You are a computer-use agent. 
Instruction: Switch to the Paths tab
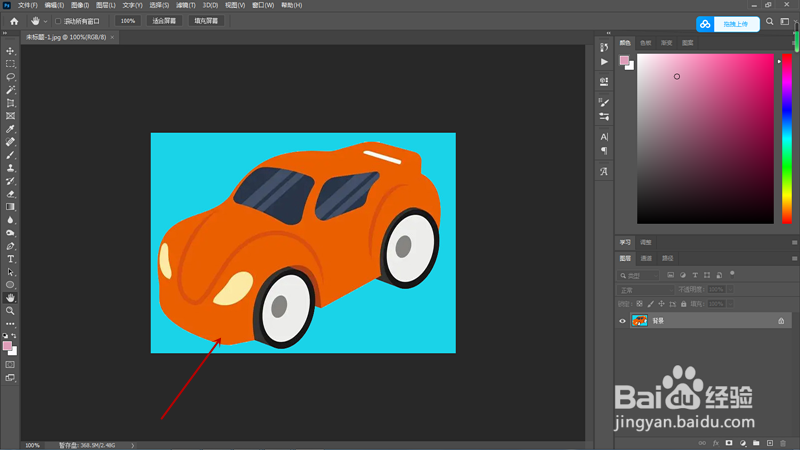(x=667, y=259)
